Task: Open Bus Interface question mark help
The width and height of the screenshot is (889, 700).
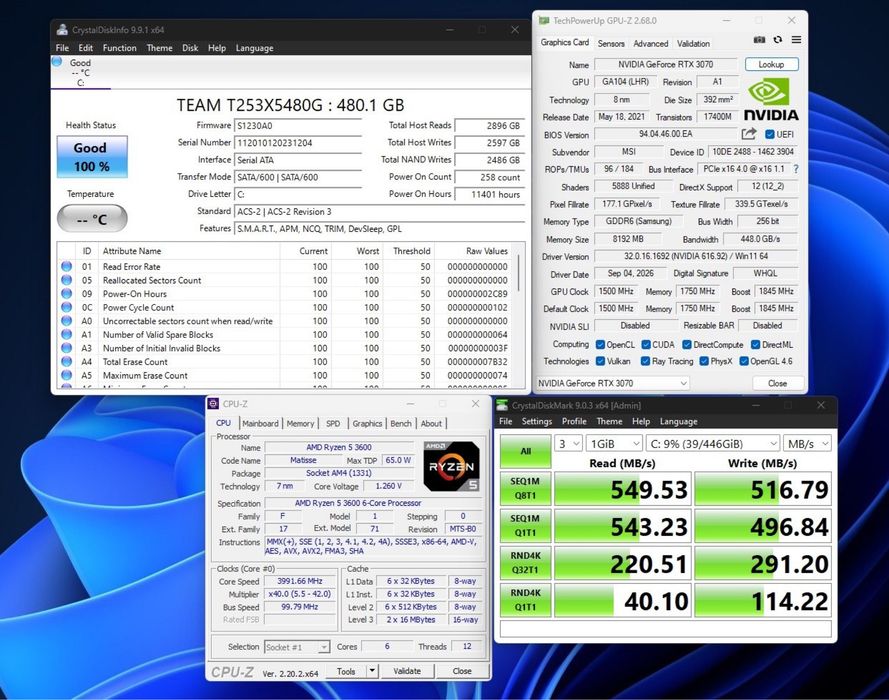Action: click(x=796, y=169)
